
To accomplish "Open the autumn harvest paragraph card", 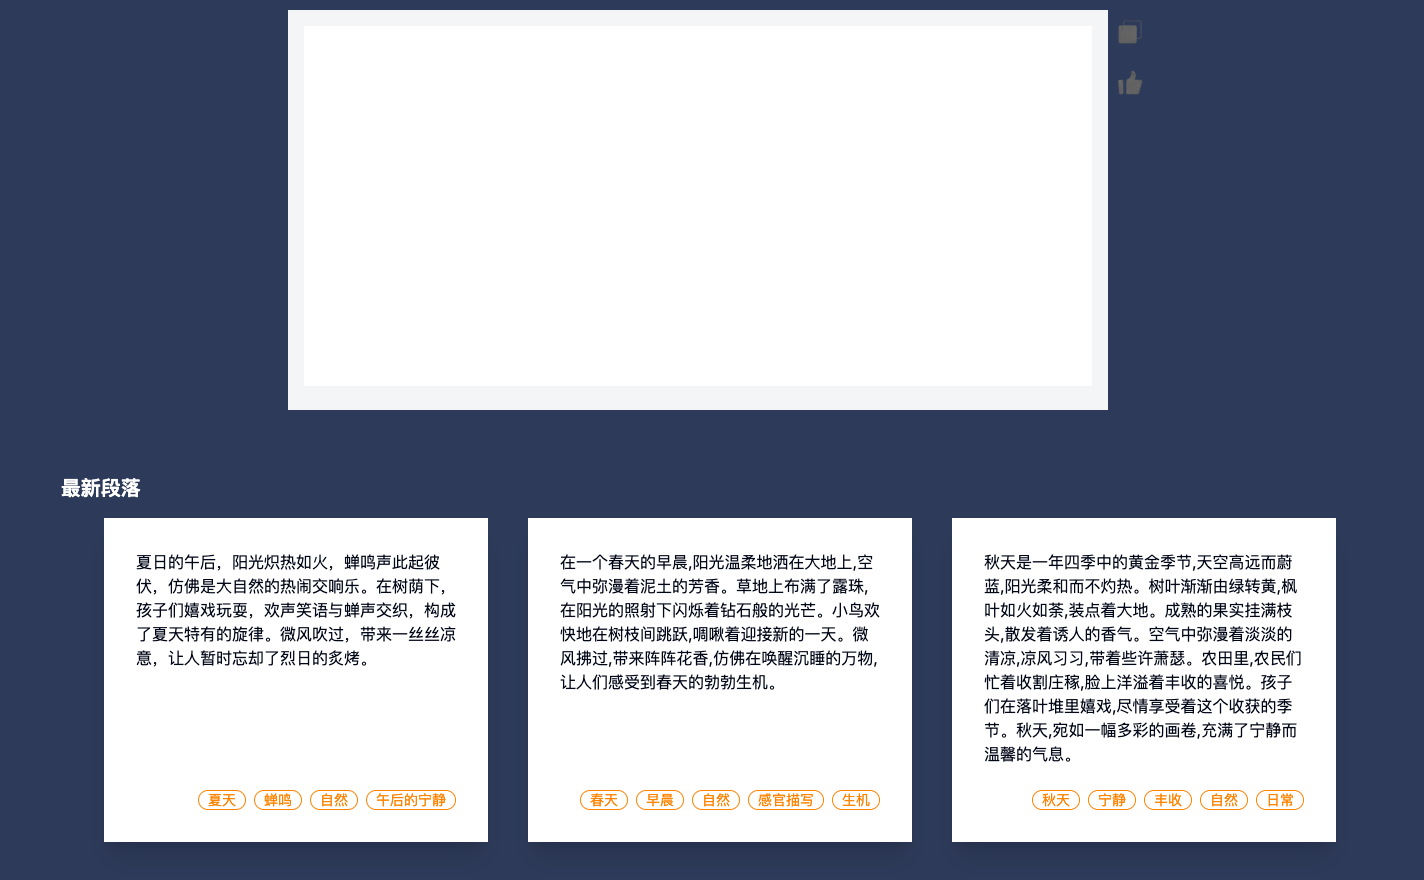I will (x=1144, y=679).
